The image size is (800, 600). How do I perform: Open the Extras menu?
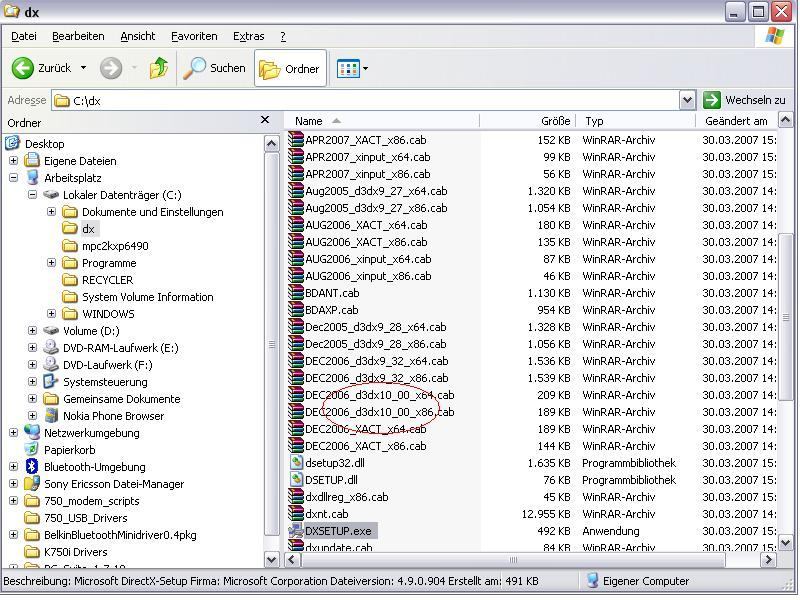(248, 36)
